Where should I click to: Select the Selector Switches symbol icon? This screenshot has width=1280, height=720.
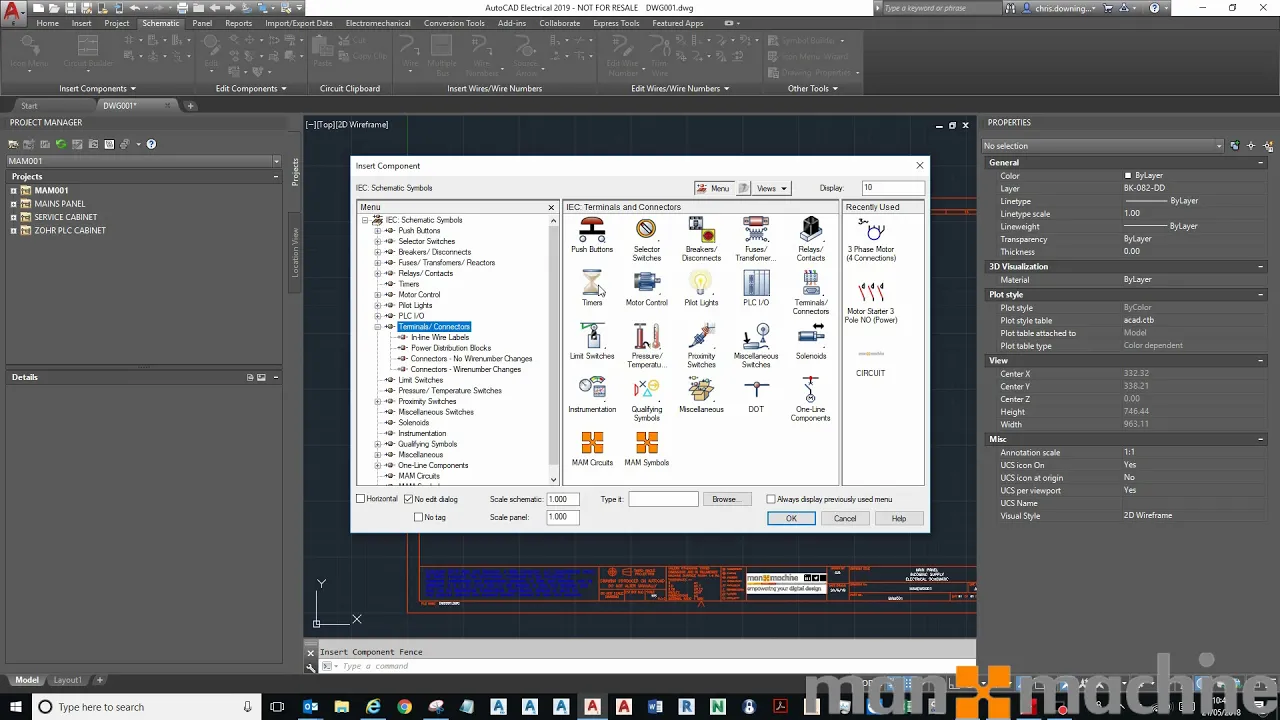(646, 230)
